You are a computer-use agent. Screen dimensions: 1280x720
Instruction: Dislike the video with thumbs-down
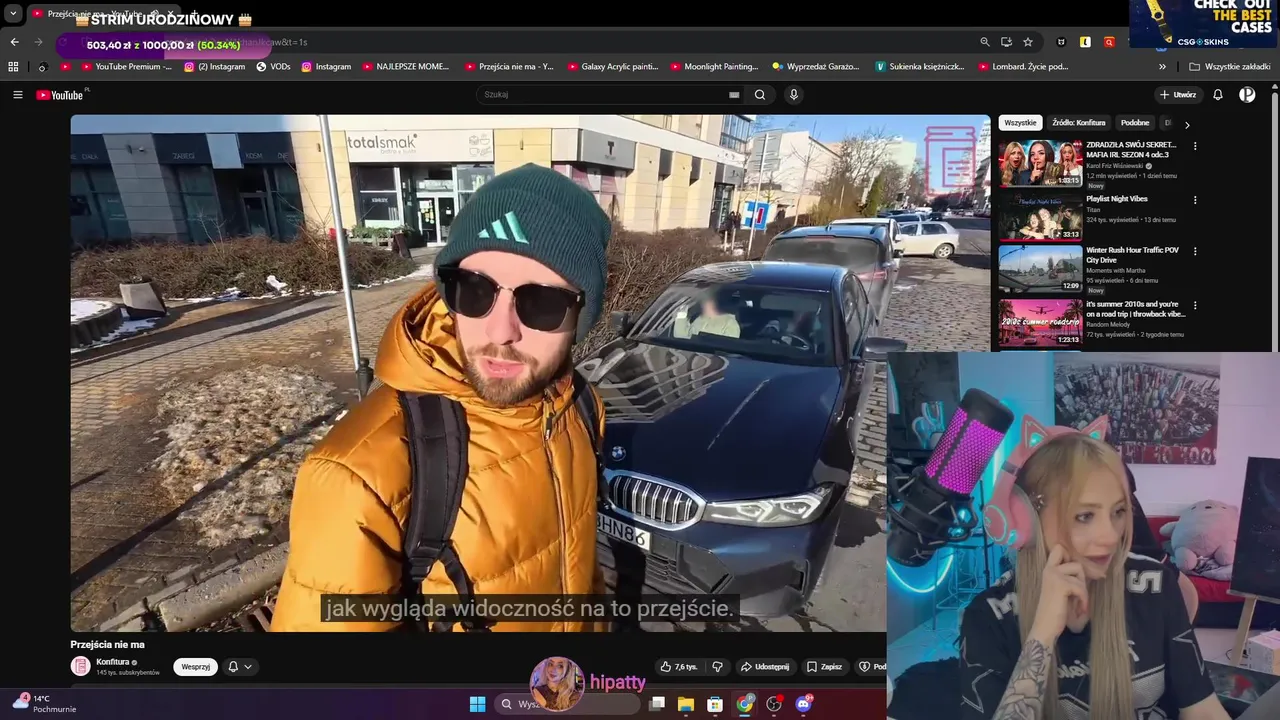tap(717, 667)
